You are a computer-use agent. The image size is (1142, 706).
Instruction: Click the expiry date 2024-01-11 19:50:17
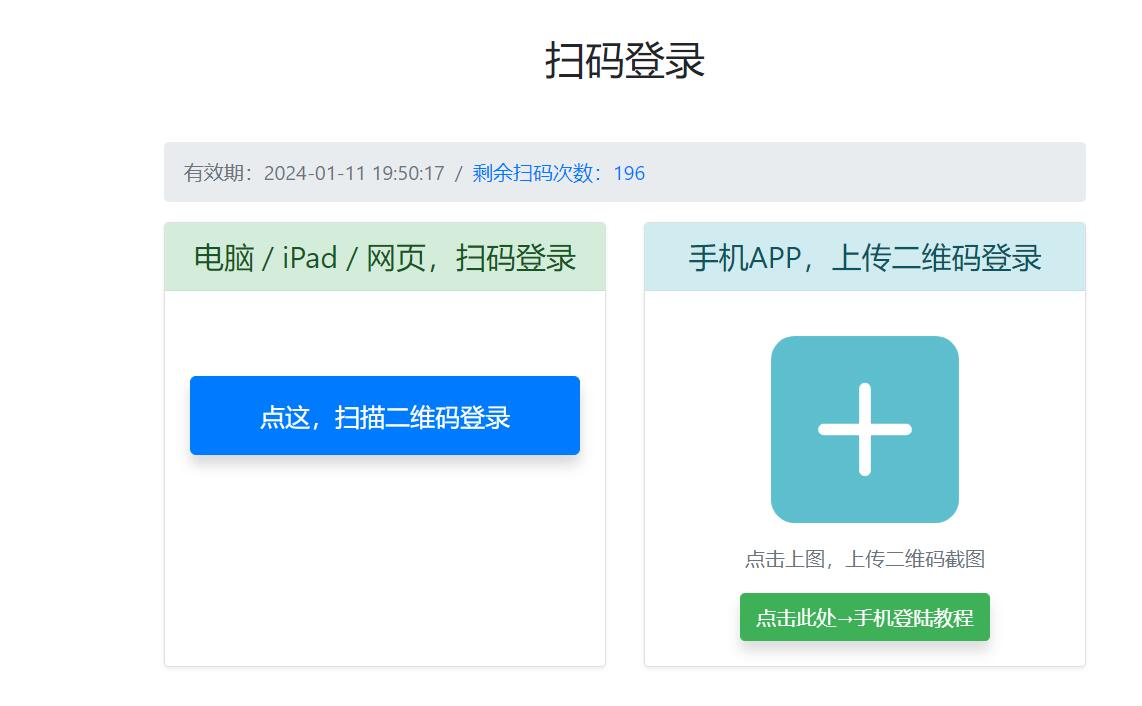click(354, 173)
